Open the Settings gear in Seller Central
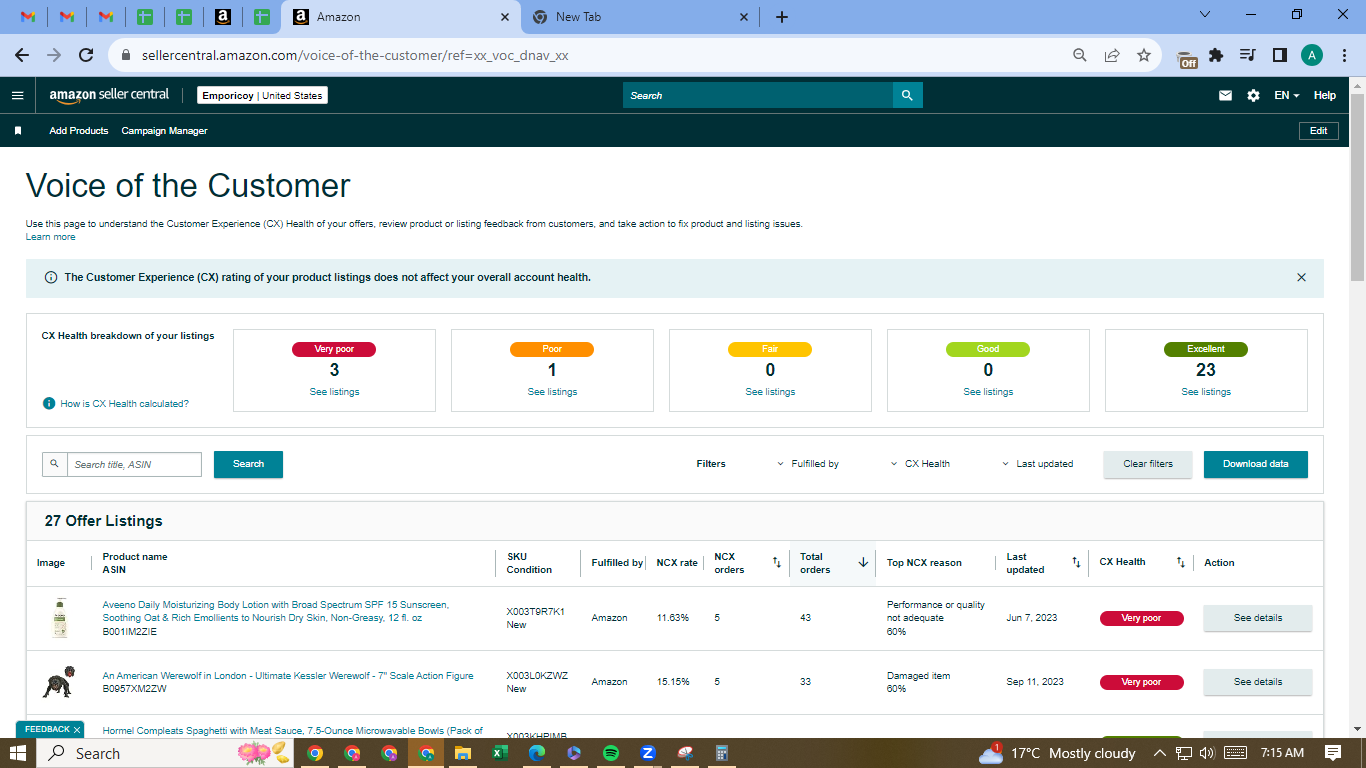1366x768 pixels. point(1254,95)
